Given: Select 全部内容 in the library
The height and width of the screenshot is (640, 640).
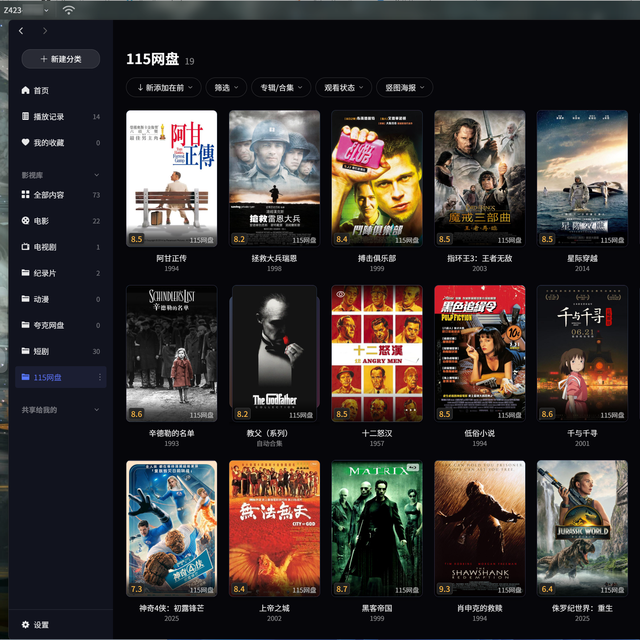Looking at the screenshot, I should pos(60,195).
